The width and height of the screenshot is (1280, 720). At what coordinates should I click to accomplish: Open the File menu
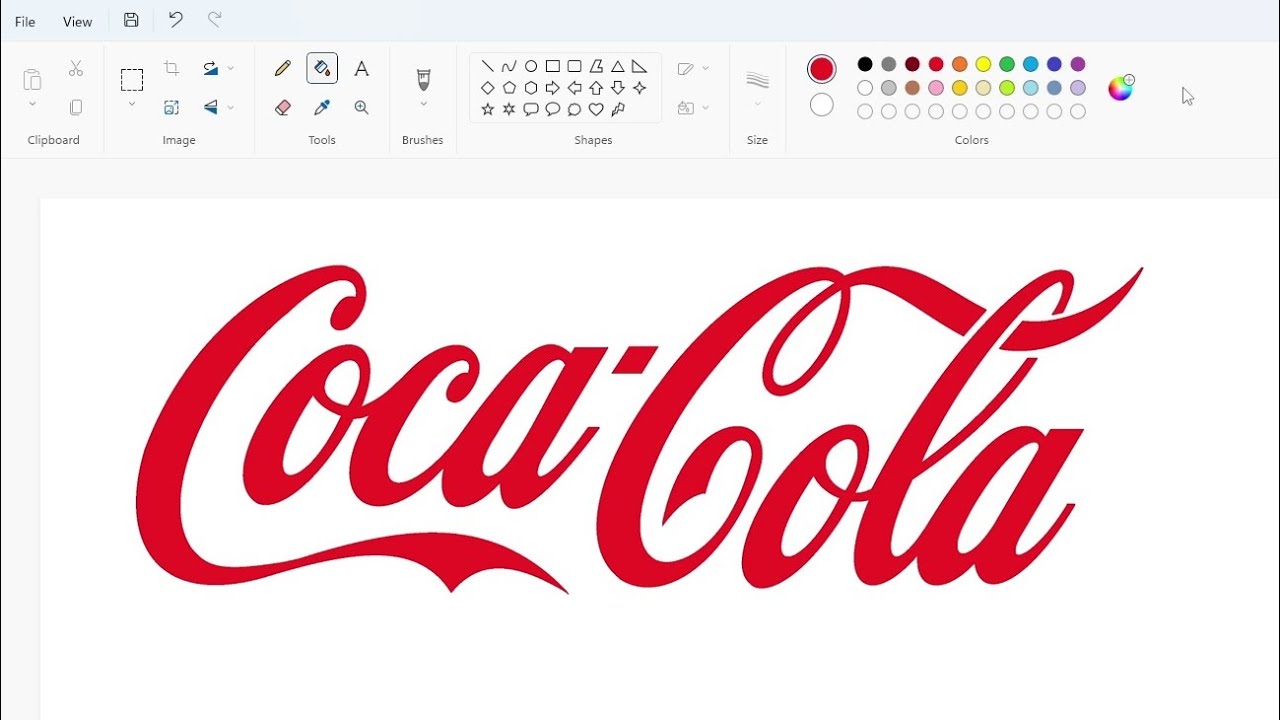(x=25, y=22)
